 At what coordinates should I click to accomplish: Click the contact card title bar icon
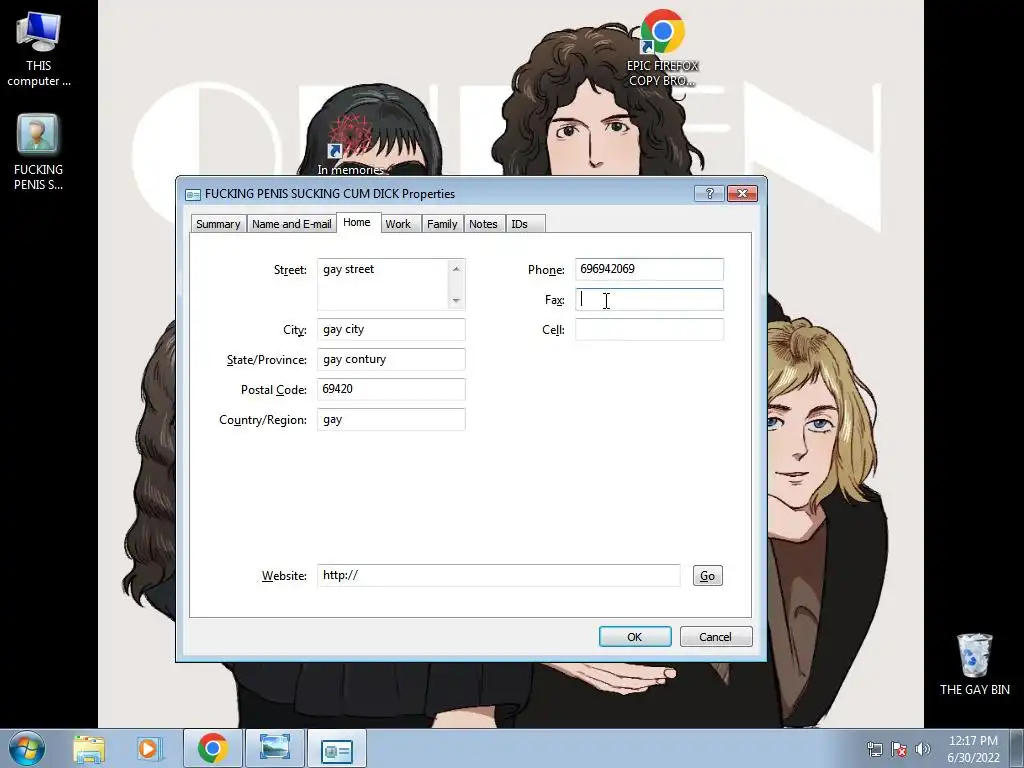coord(193,194)
